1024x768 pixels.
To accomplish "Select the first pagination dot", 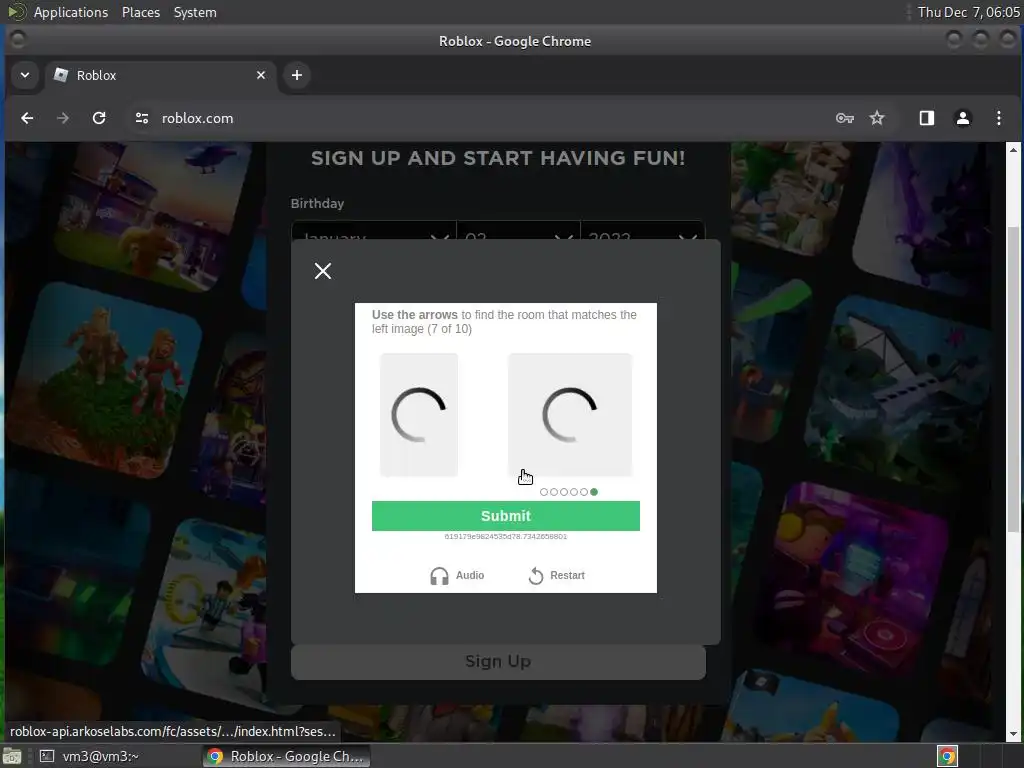I will coord(544,492).
